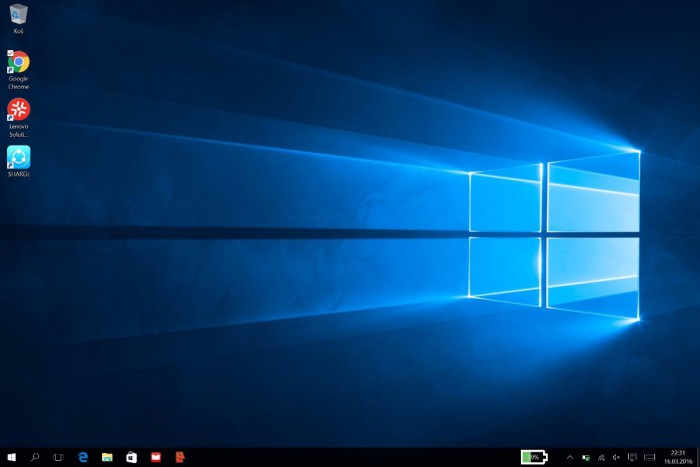Image resolution: width=700 pixels, height=467 pixels.
Task: Click the battery level indicator
Action: point(534,457)
